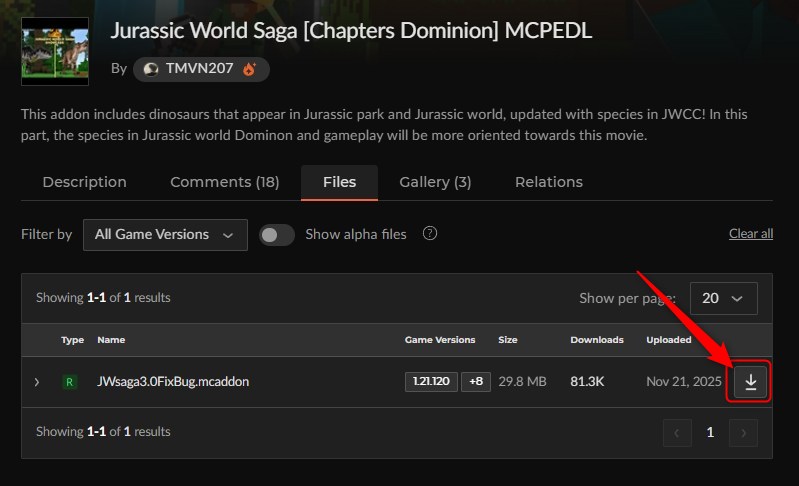The image size is (799, 486).
Task: Sort by the Uploaded column header
Action: [x=669, y=340]
